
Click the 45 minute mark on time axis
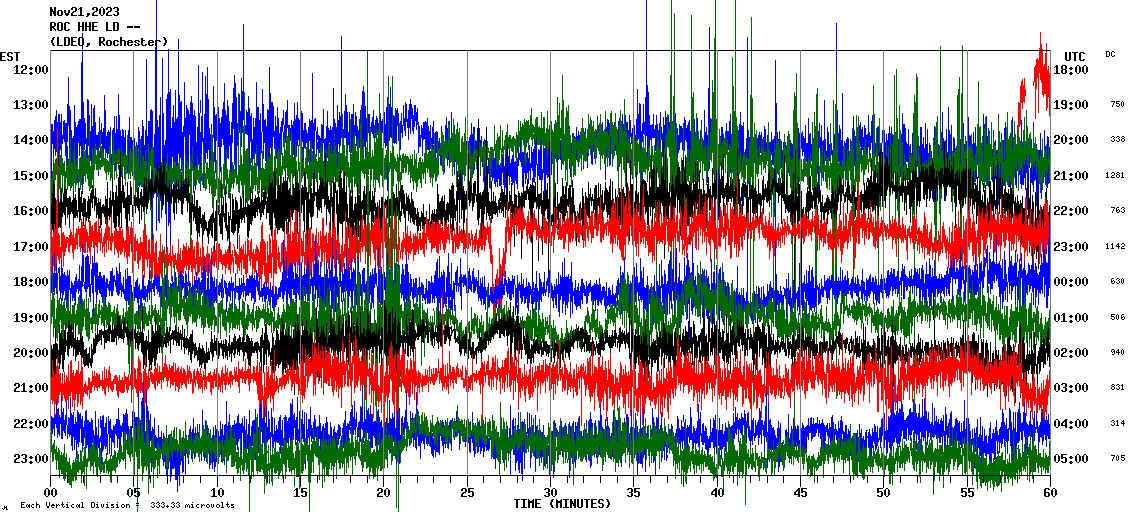point(800,493)
